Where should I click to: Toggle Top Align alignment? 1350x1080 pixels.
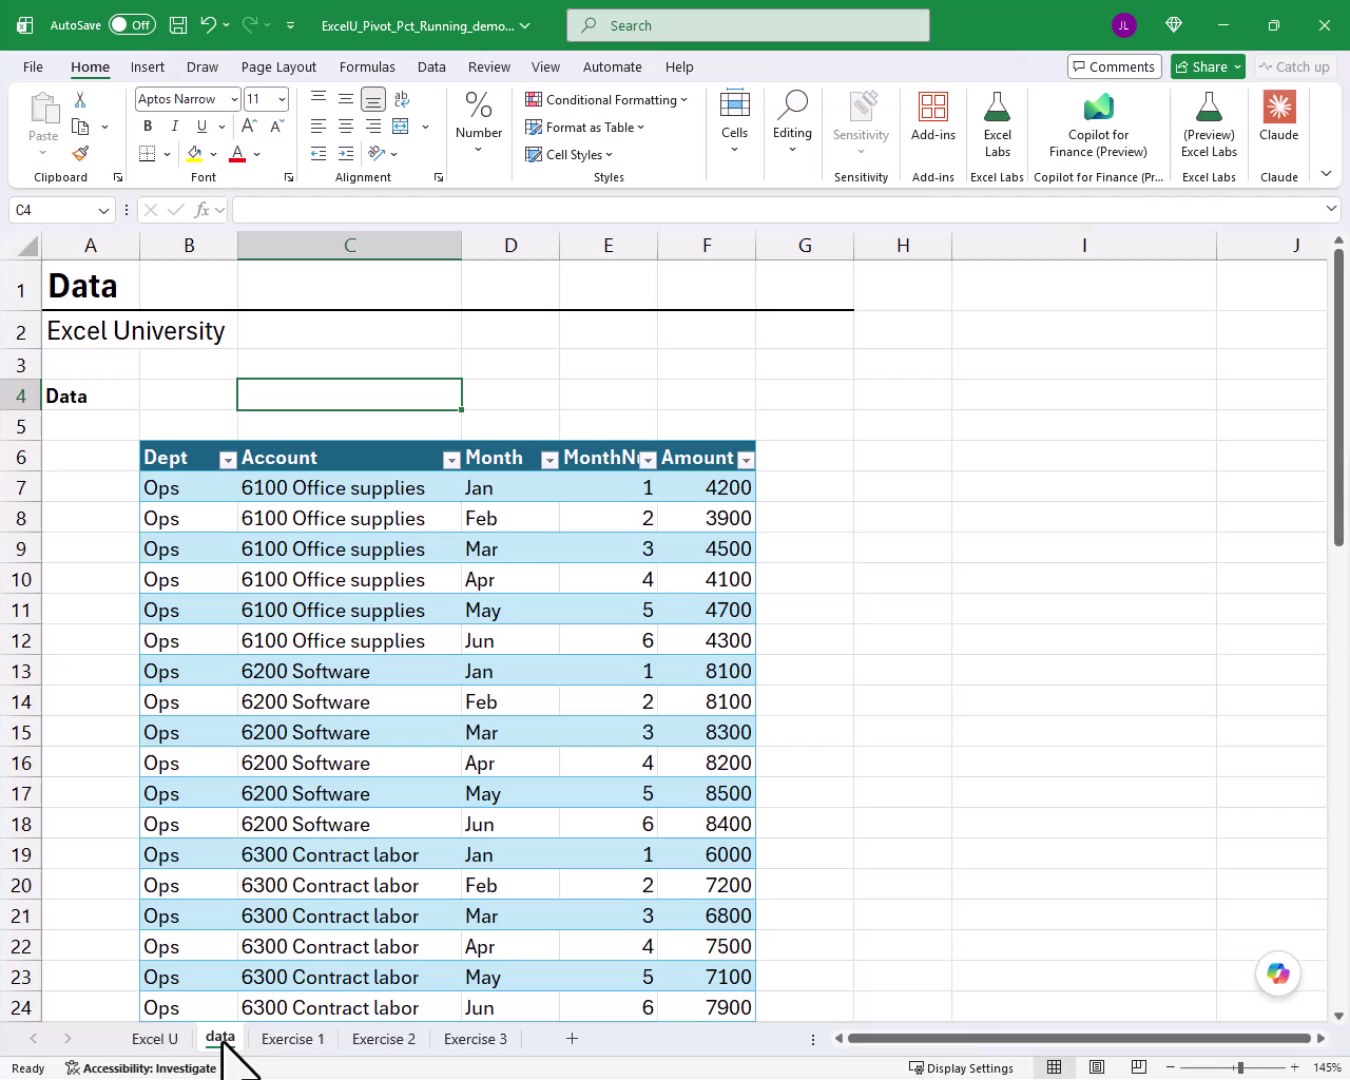click(x=318, y=99)
